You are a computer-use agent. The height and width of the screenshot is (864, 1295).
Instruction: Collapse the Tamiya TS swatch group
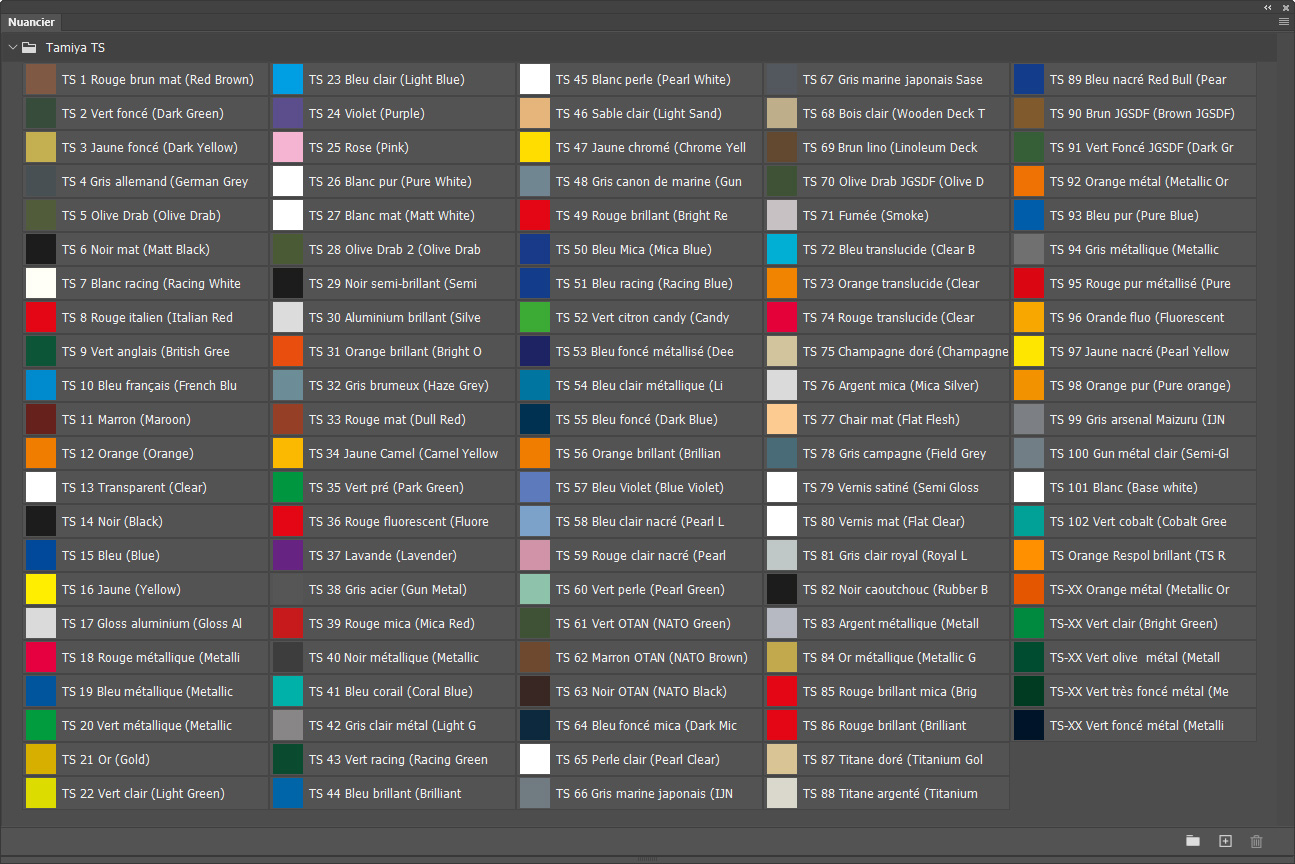click(12, 47)
